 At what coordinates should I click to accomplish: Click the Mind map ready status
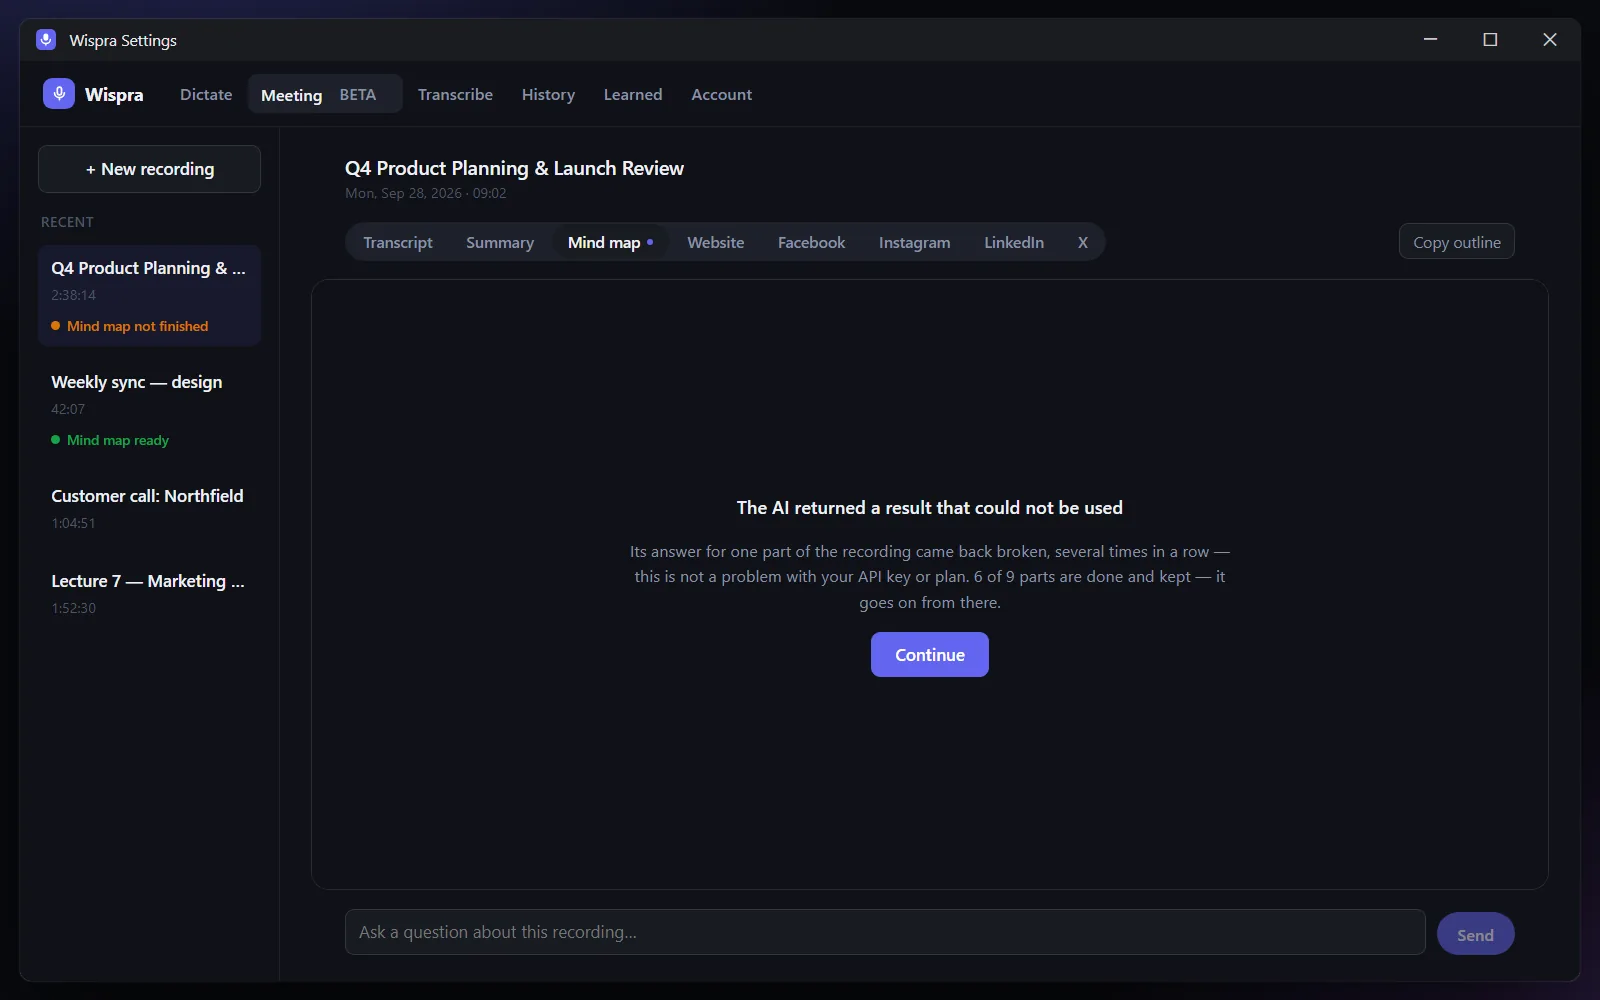110,440
